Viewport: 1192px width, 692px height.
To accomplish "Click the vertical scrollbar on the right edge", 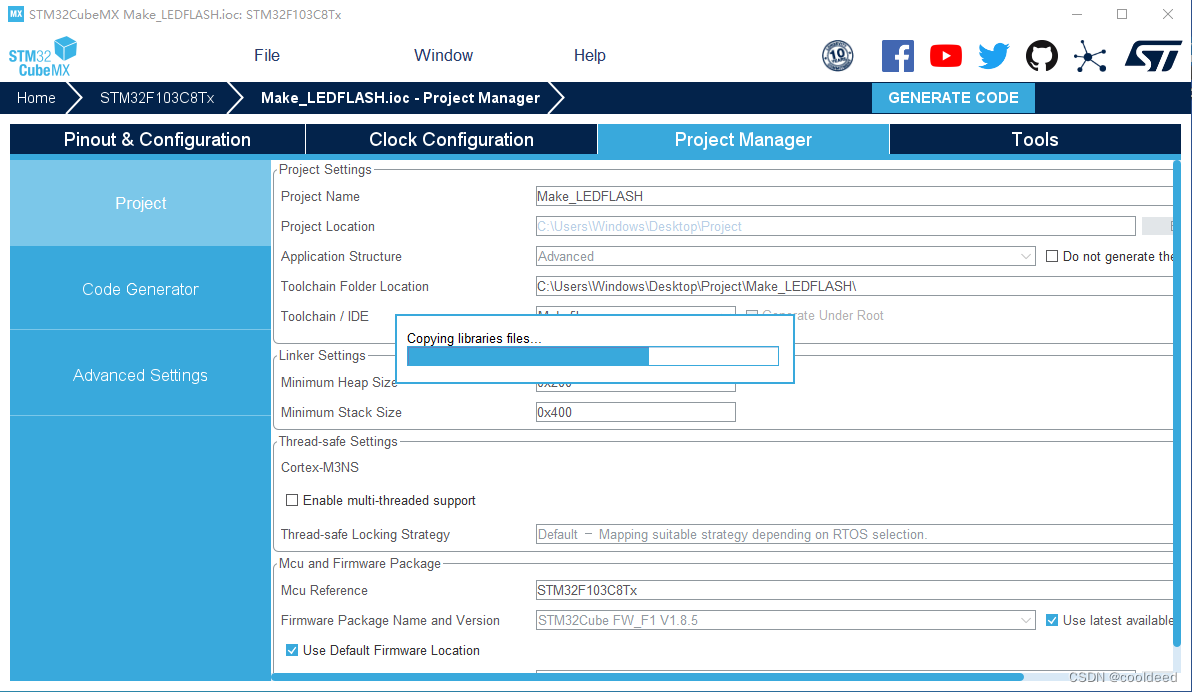I will click(x=1178, y=405).
